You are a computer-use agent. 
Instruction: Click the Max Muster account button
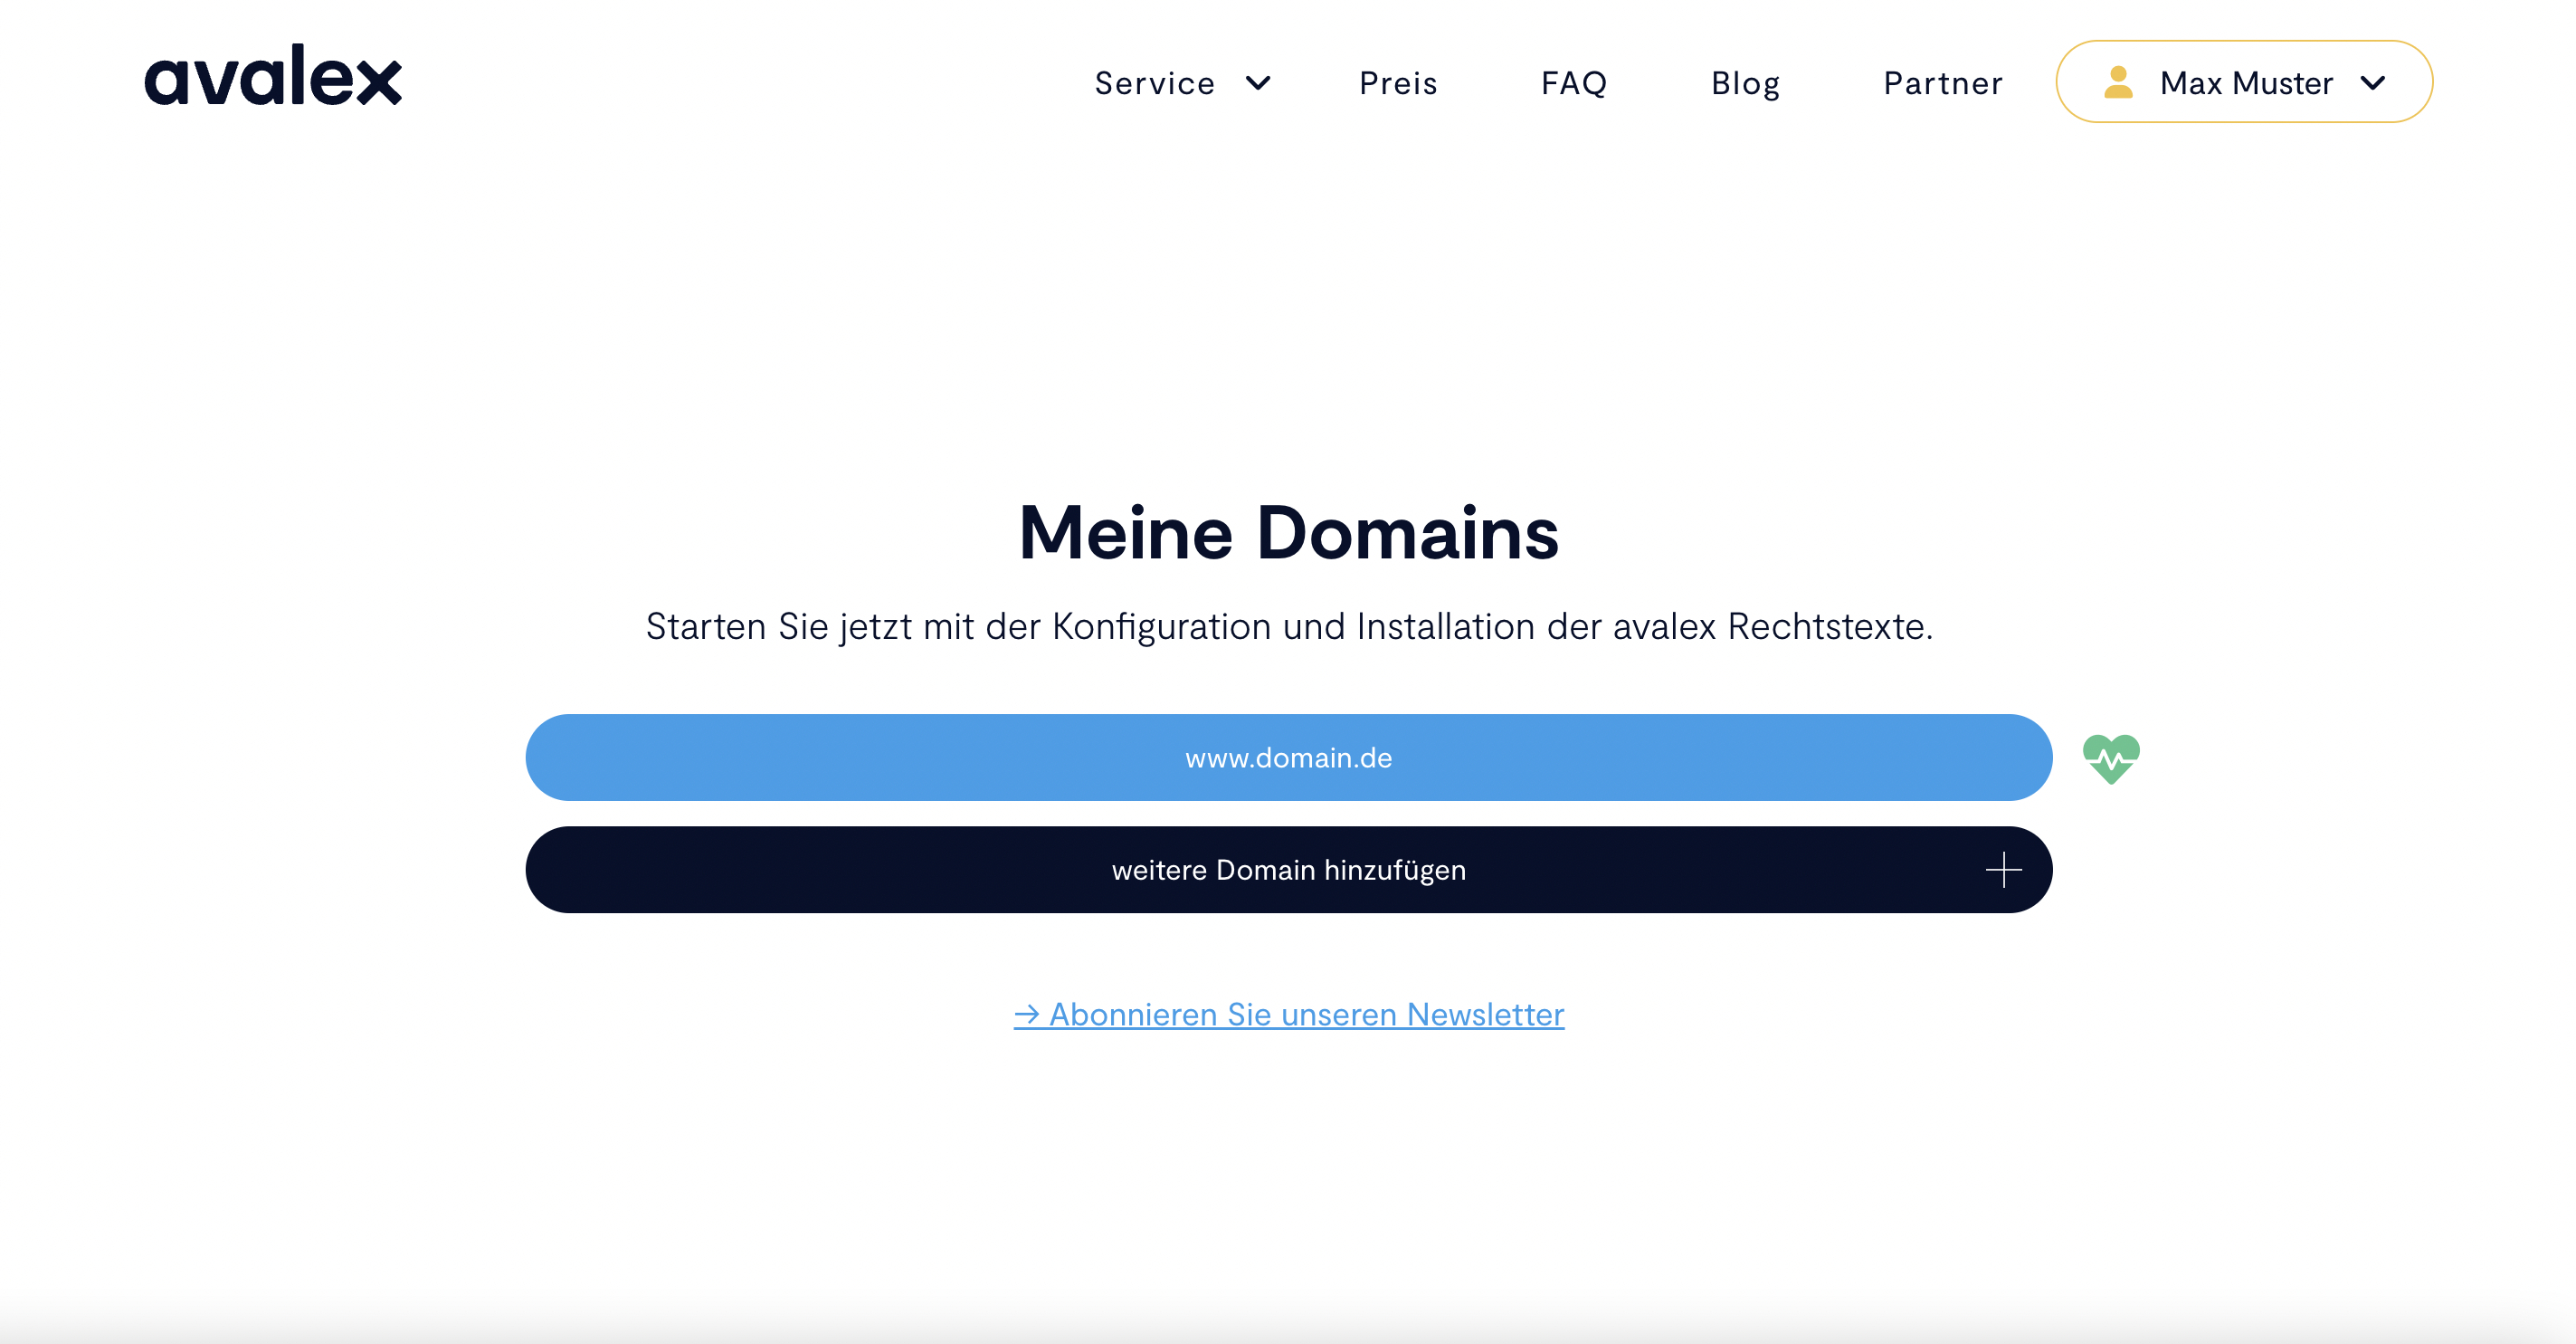coord(2243,82)
